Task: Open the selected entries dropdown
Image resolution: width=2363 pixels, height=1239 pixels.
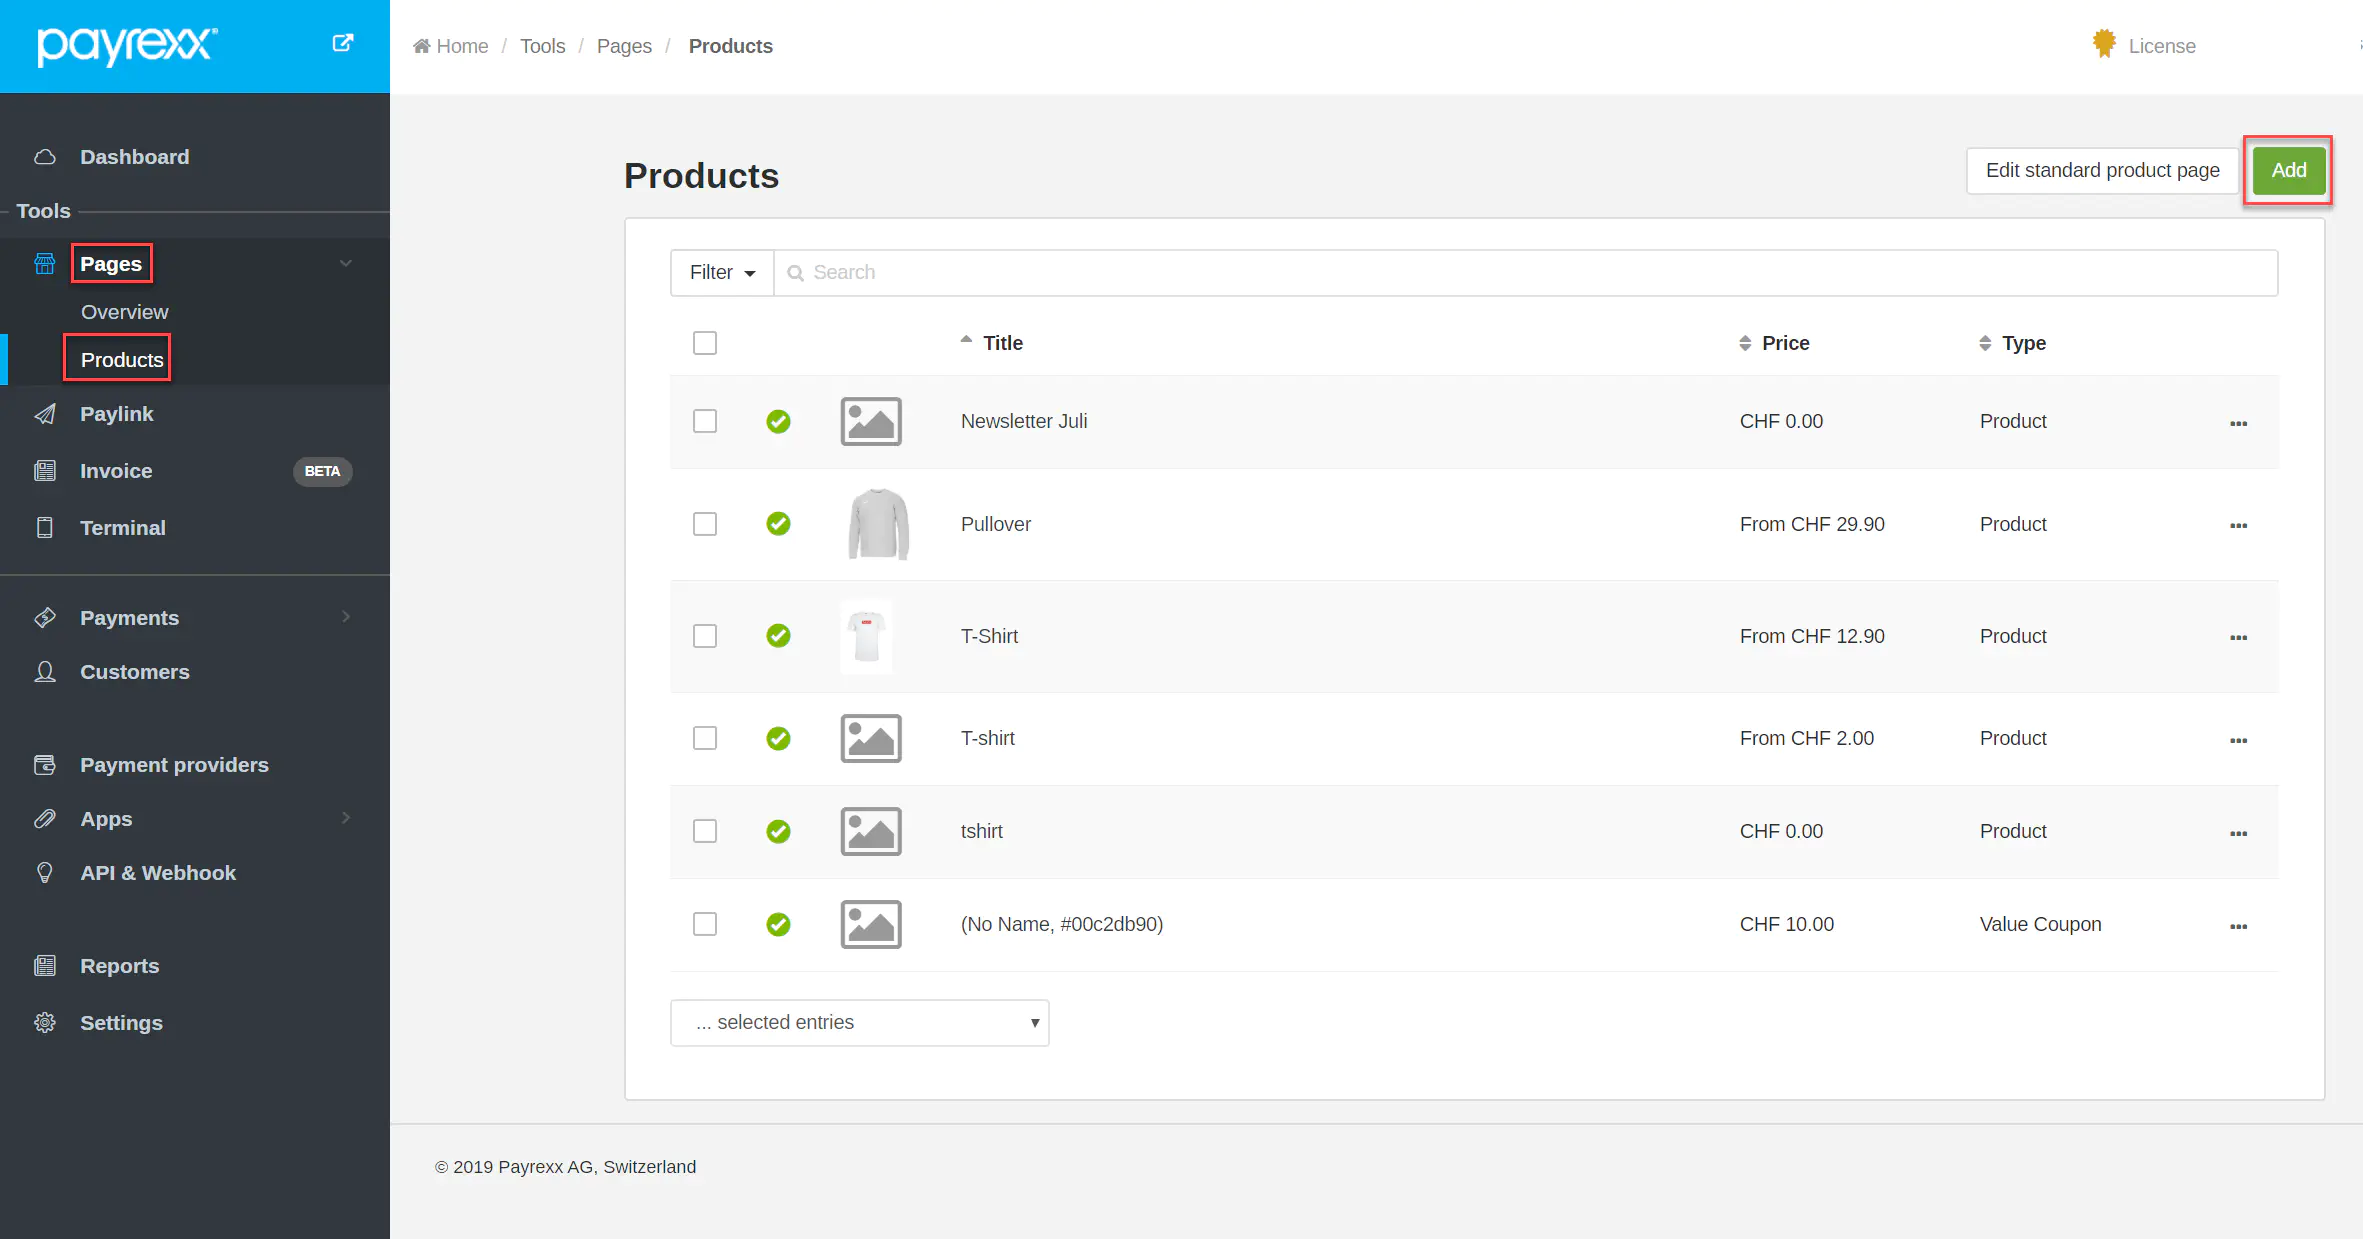Action: point(859,1022)
